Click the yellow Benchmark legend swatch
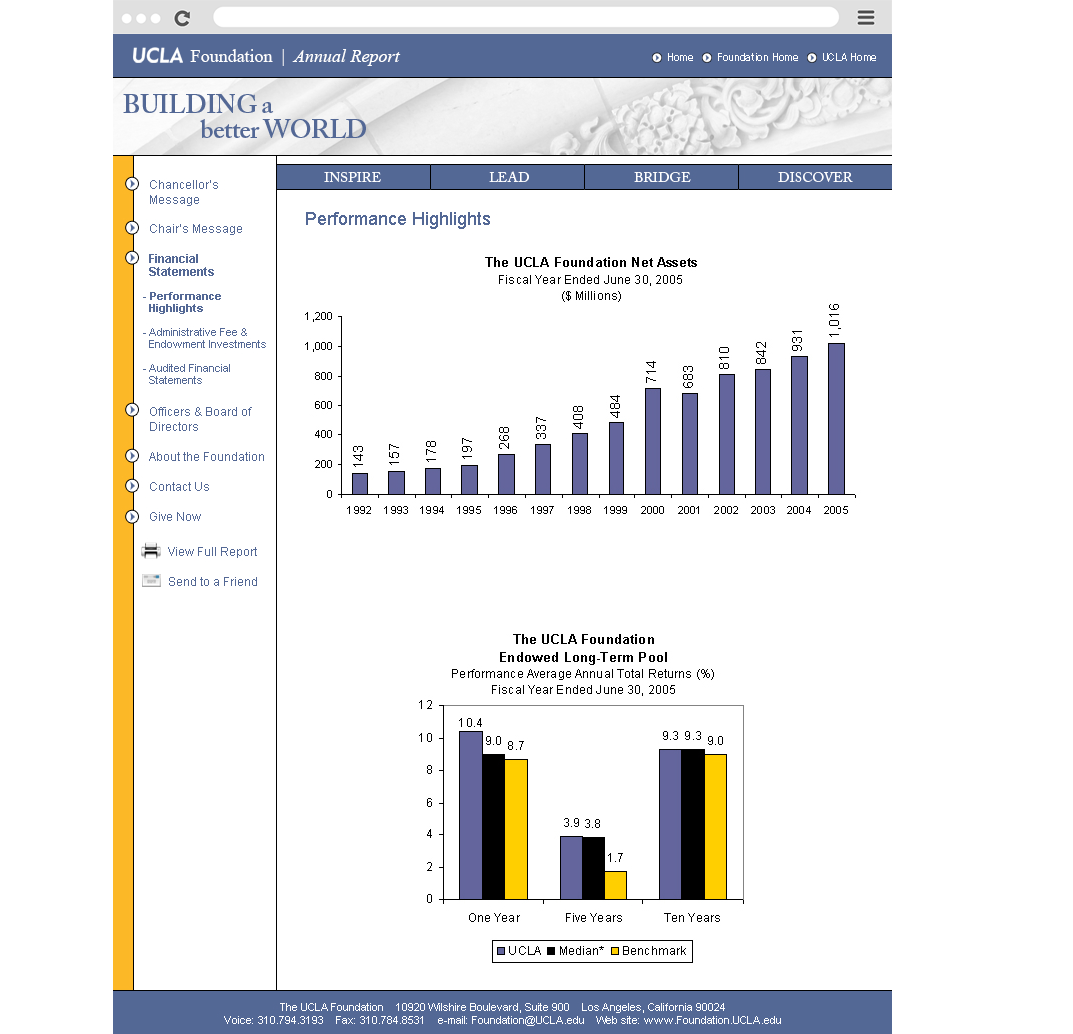Image resolution: width=1073 pixels, height=1034 pixels. (616, 951)
